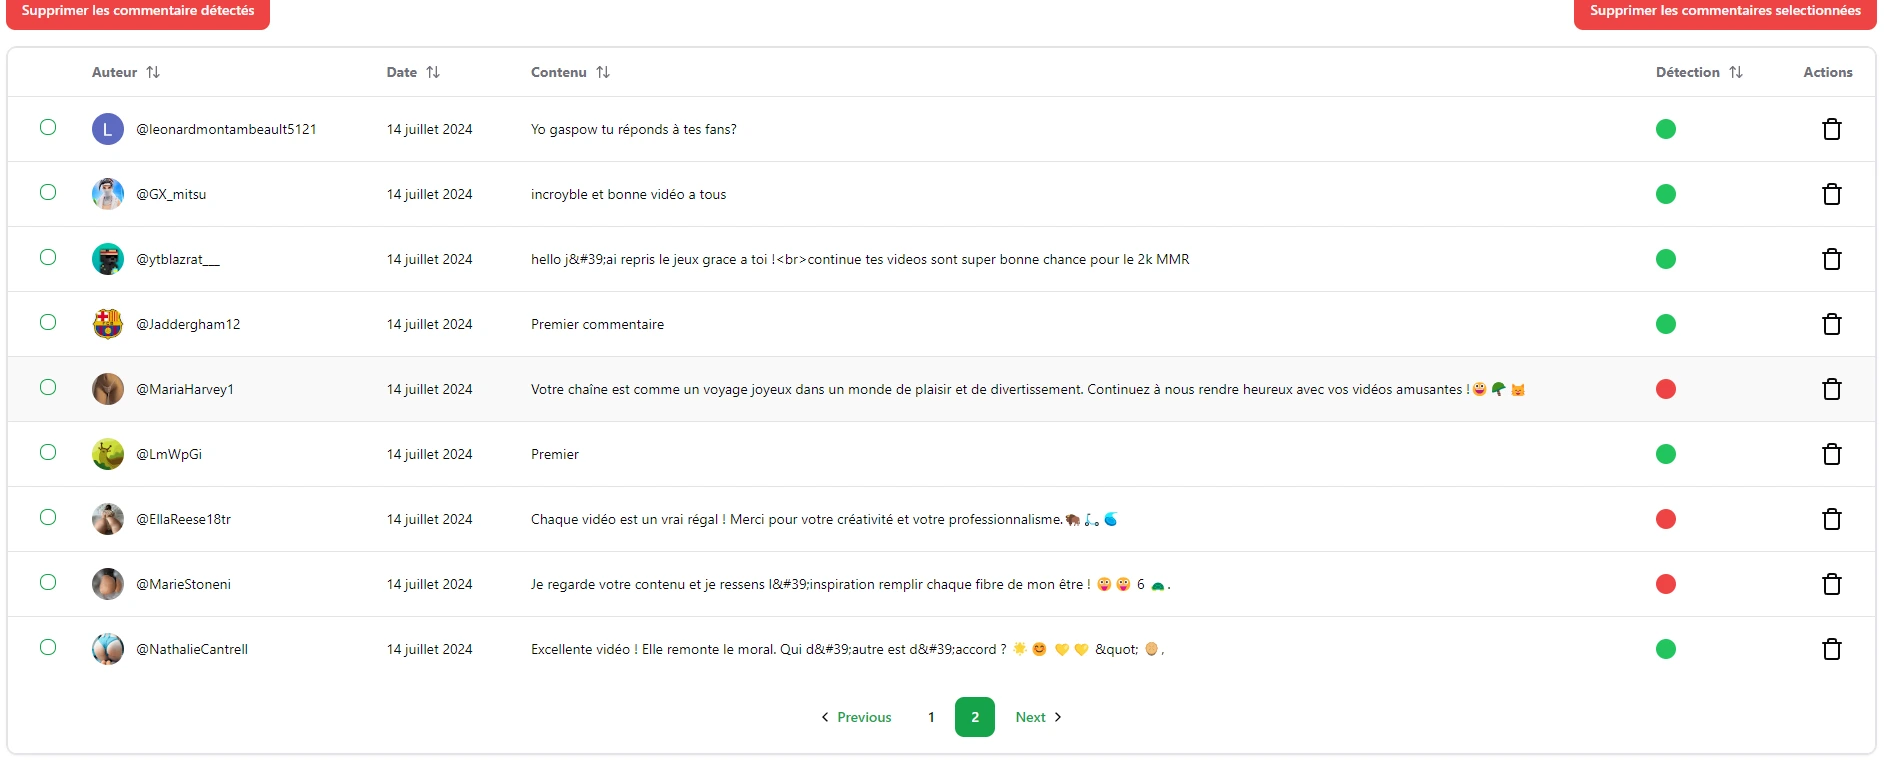The height and width of the screenshot is (761, 1884).
Task: Tick the checkbox next to @MarieStoneni
Action: [48, 582]
